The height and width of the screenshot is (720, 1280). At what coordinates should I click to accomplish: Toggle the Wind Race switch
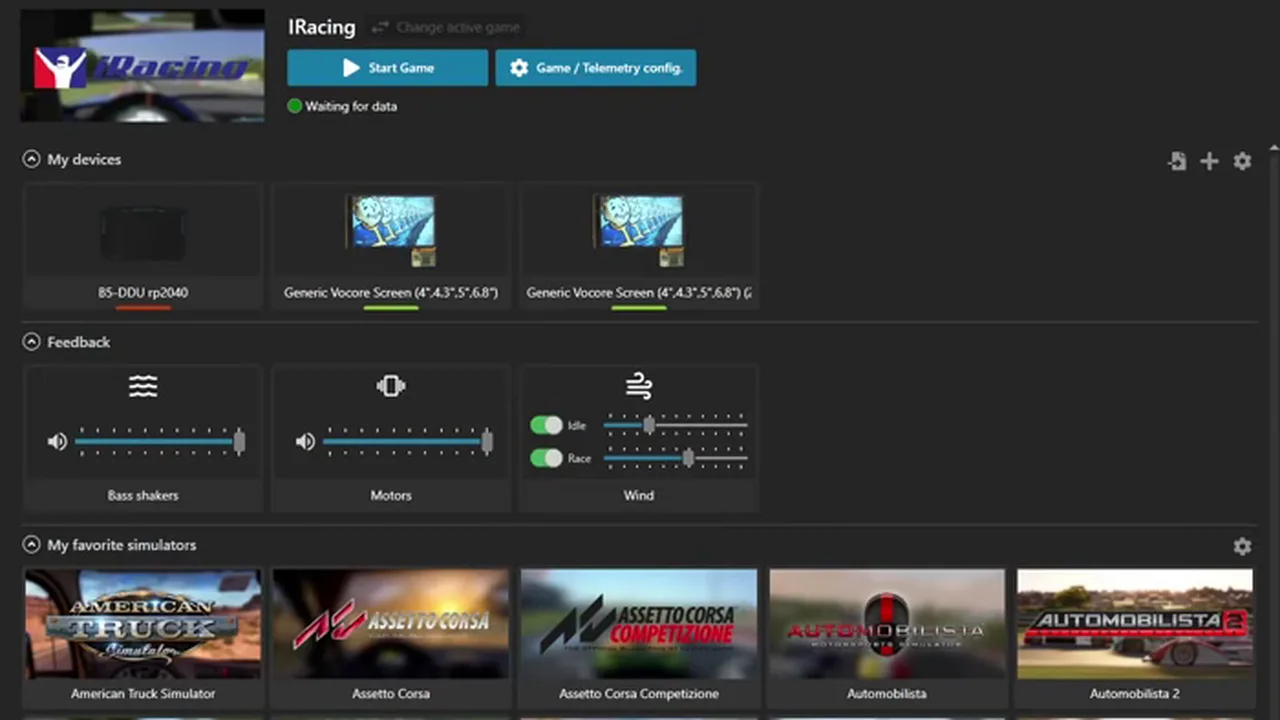point(546,458)
